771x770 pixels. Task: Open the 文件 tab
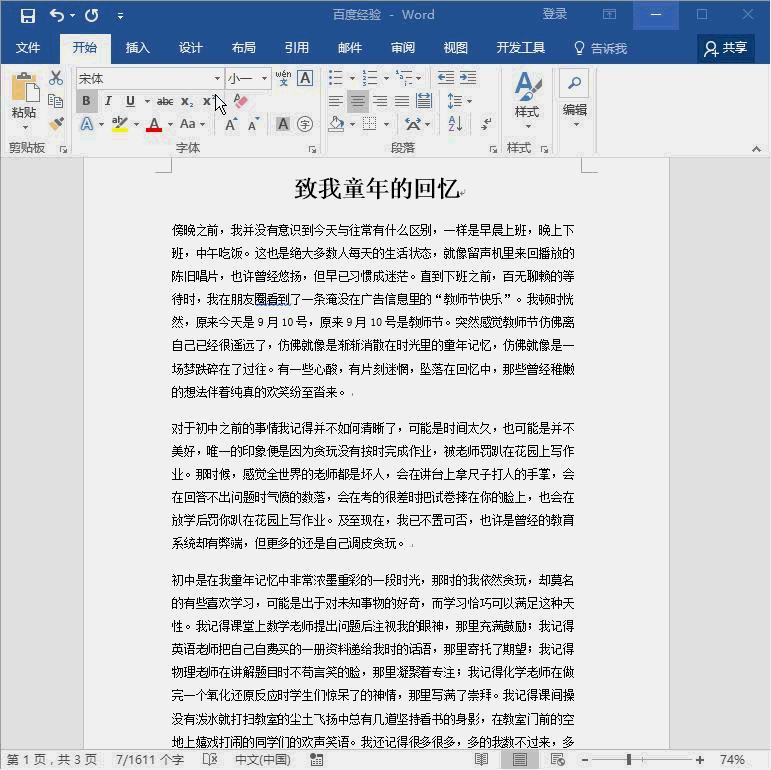[28, 48]
